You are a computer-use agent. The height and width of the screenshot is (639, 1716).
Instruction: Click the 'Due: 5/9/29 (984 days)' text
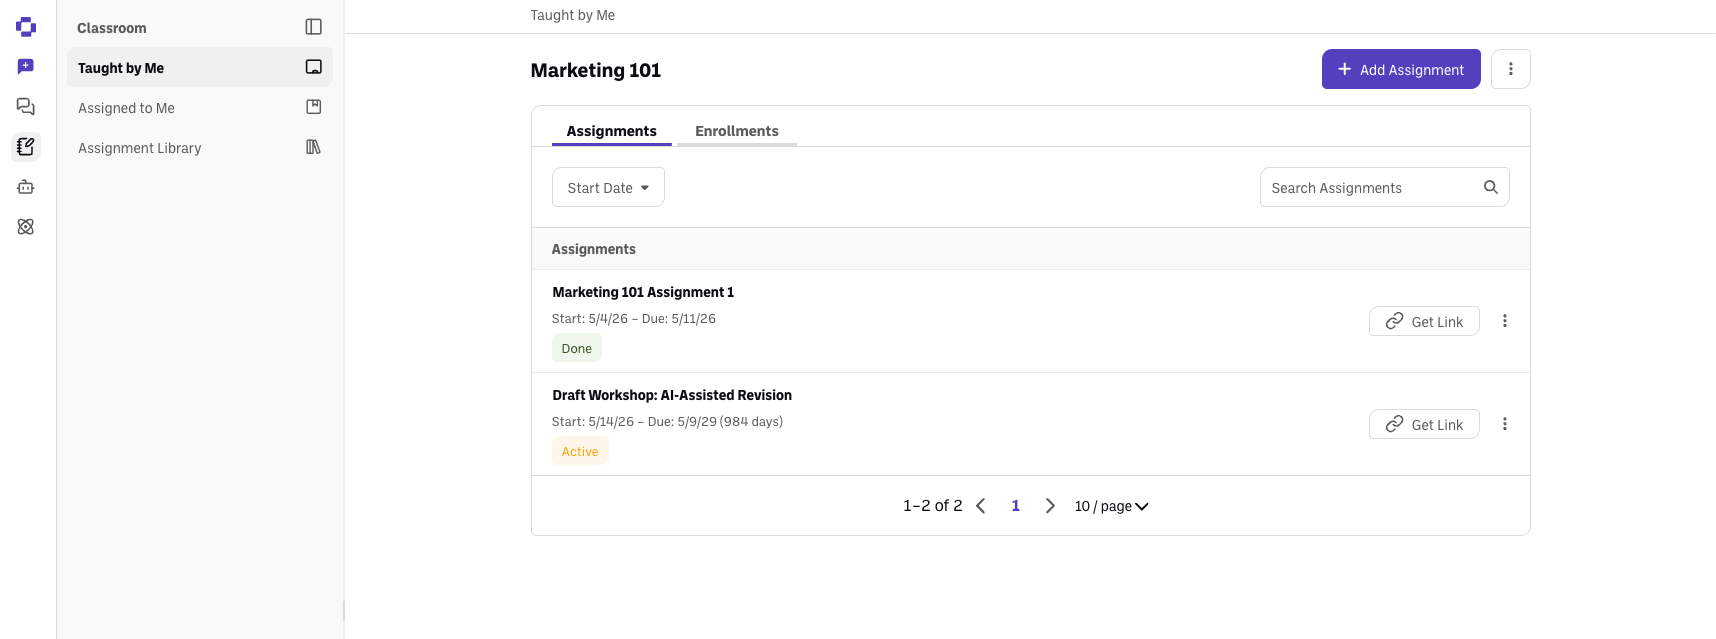(x=715, y=422)
